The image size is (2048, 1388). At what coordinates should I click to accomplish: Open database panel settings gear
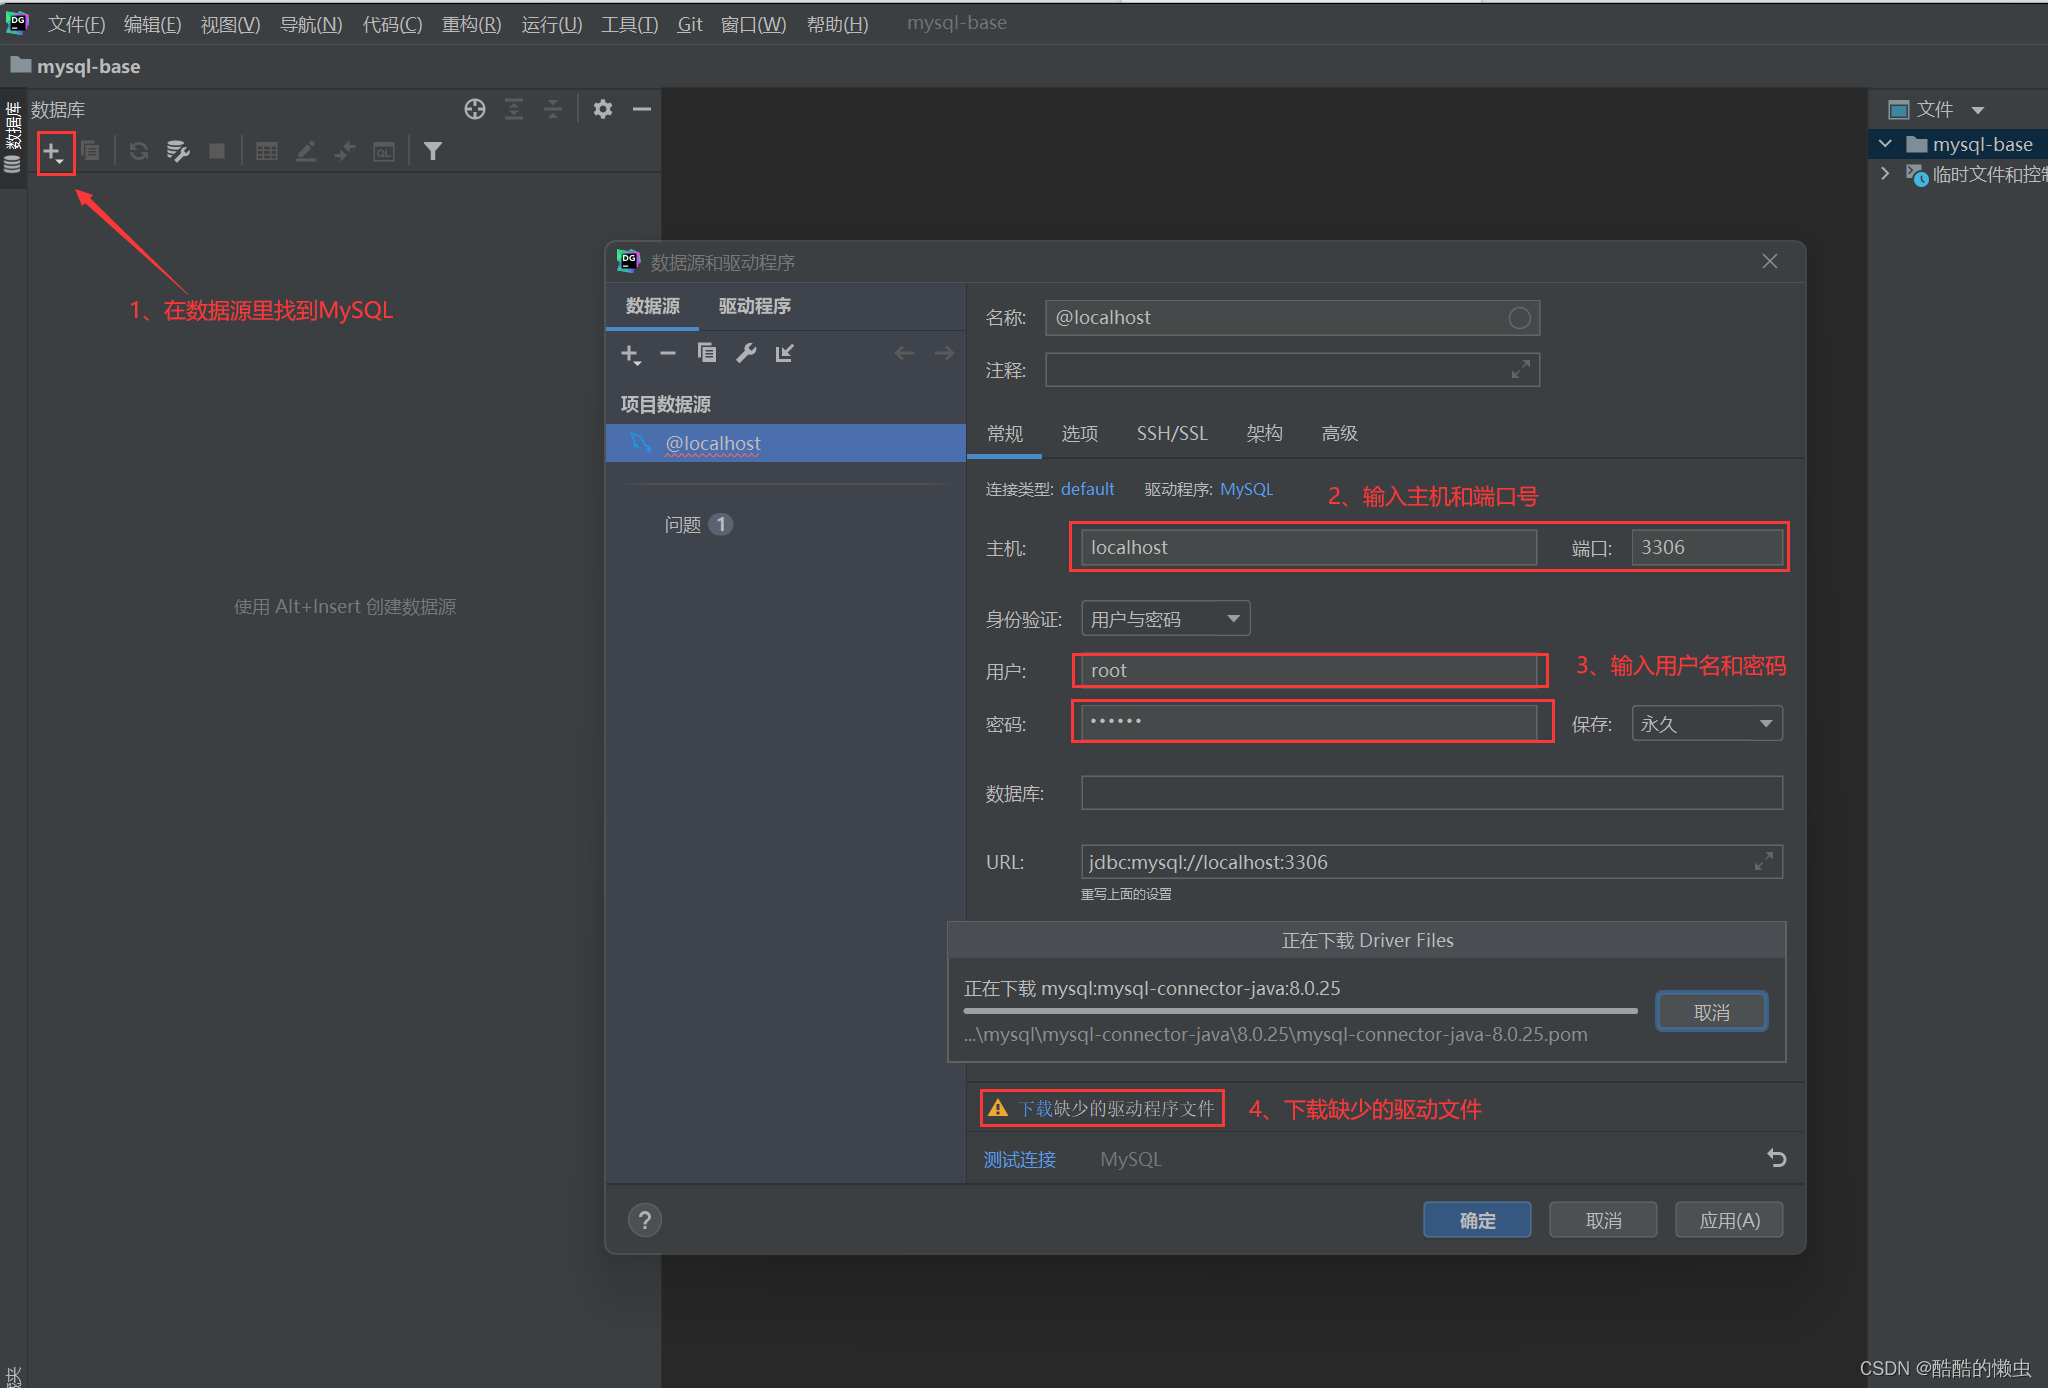(602, 109)
